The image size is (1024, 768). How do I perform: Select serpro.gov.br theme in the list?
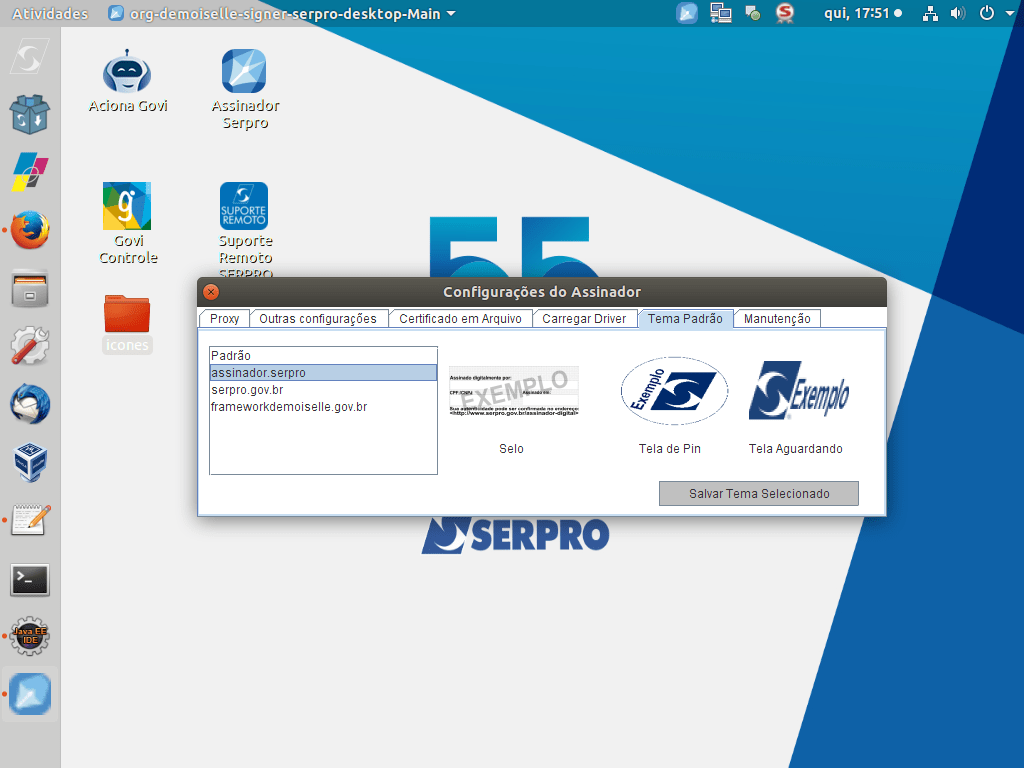247,390
